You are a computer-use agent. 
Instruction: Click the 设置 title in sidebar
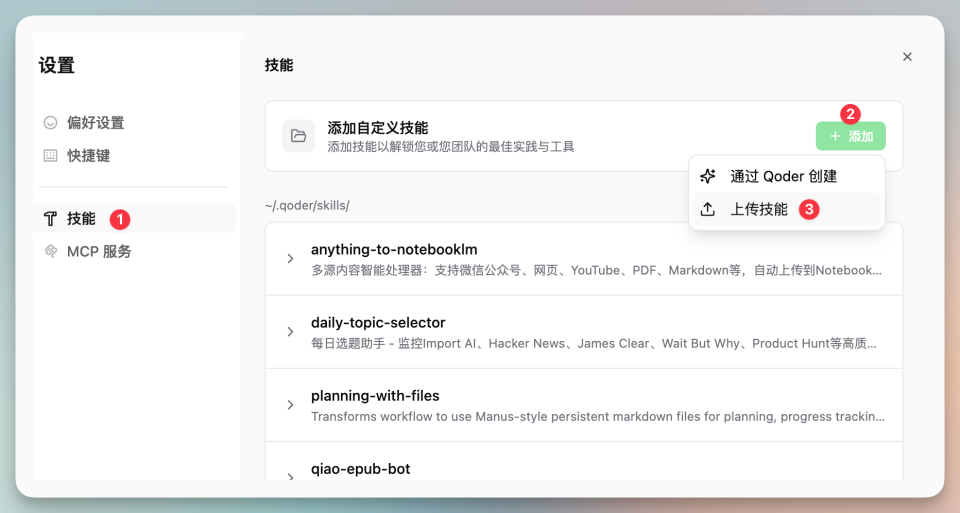(56, 65)
